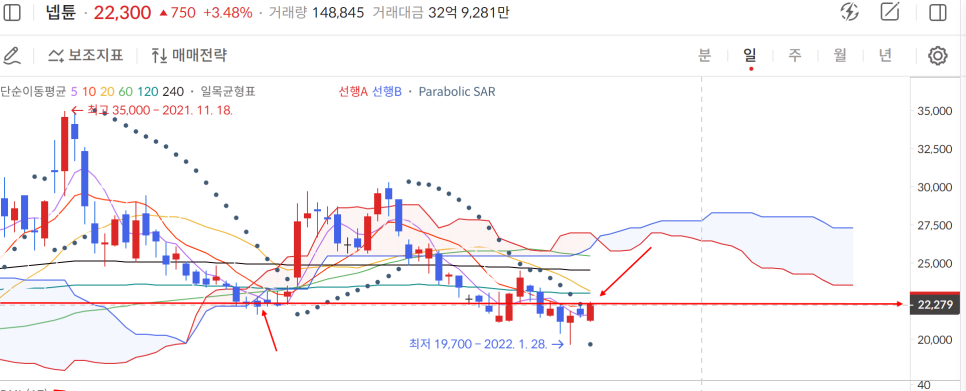Click the 25,000 price axis label
This screenshot has height=391, width=966.
coord(935,264)
